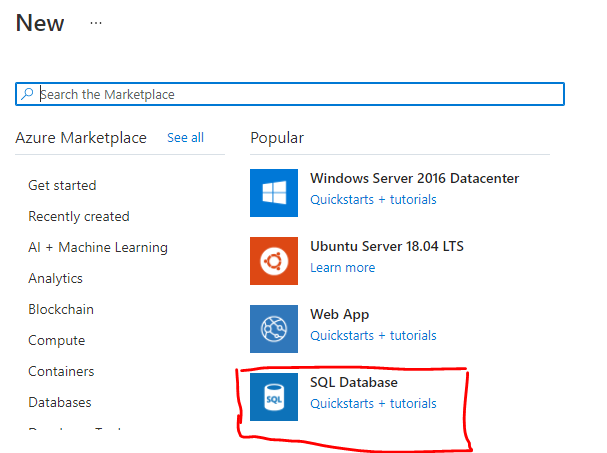The image size is (607, 453).
Task: Open the ellipsis menu next to New
Action: coord(96,23)
